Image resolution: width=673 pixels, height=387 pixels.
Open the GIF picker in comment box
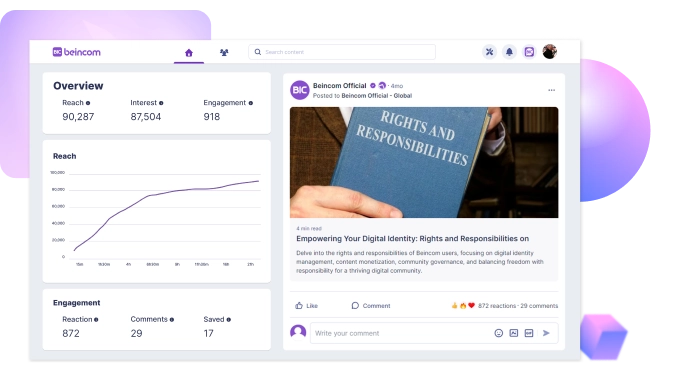point(529,333)
